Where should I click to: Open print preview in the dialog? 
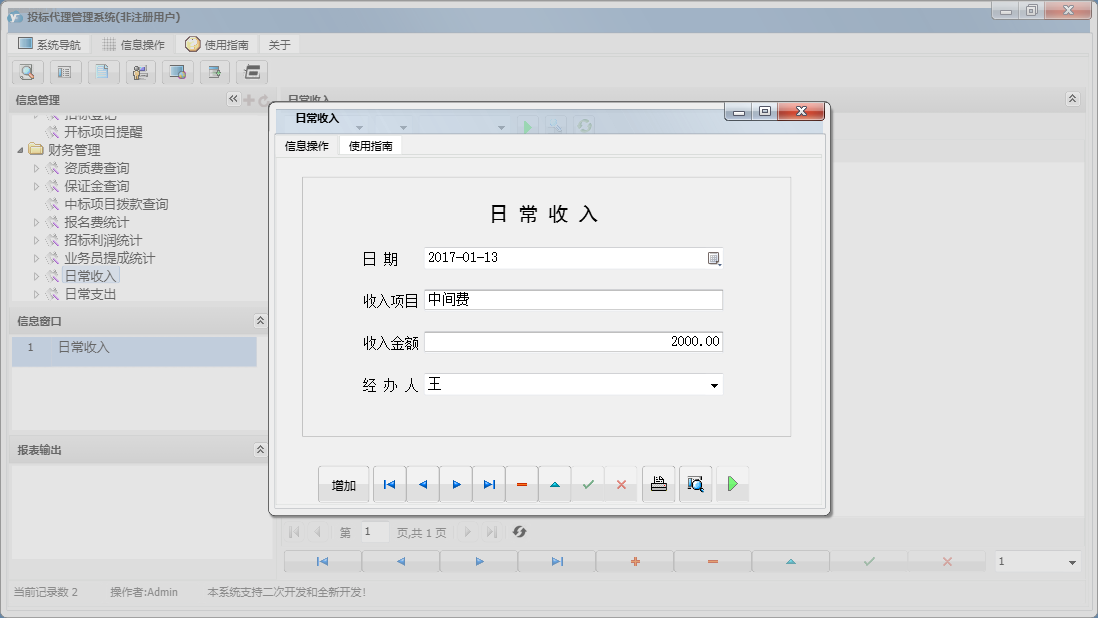click(695, 483)
